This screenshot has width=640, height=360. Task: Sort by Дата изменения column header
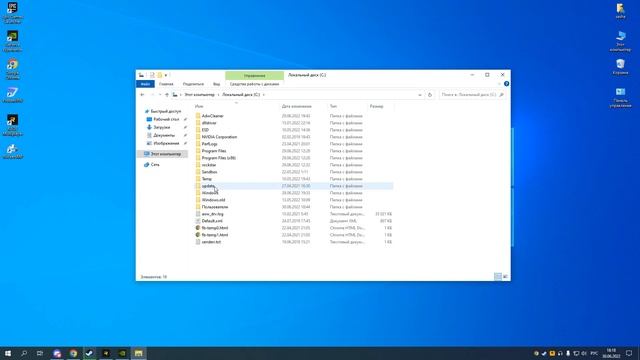(x=296, y=106)
